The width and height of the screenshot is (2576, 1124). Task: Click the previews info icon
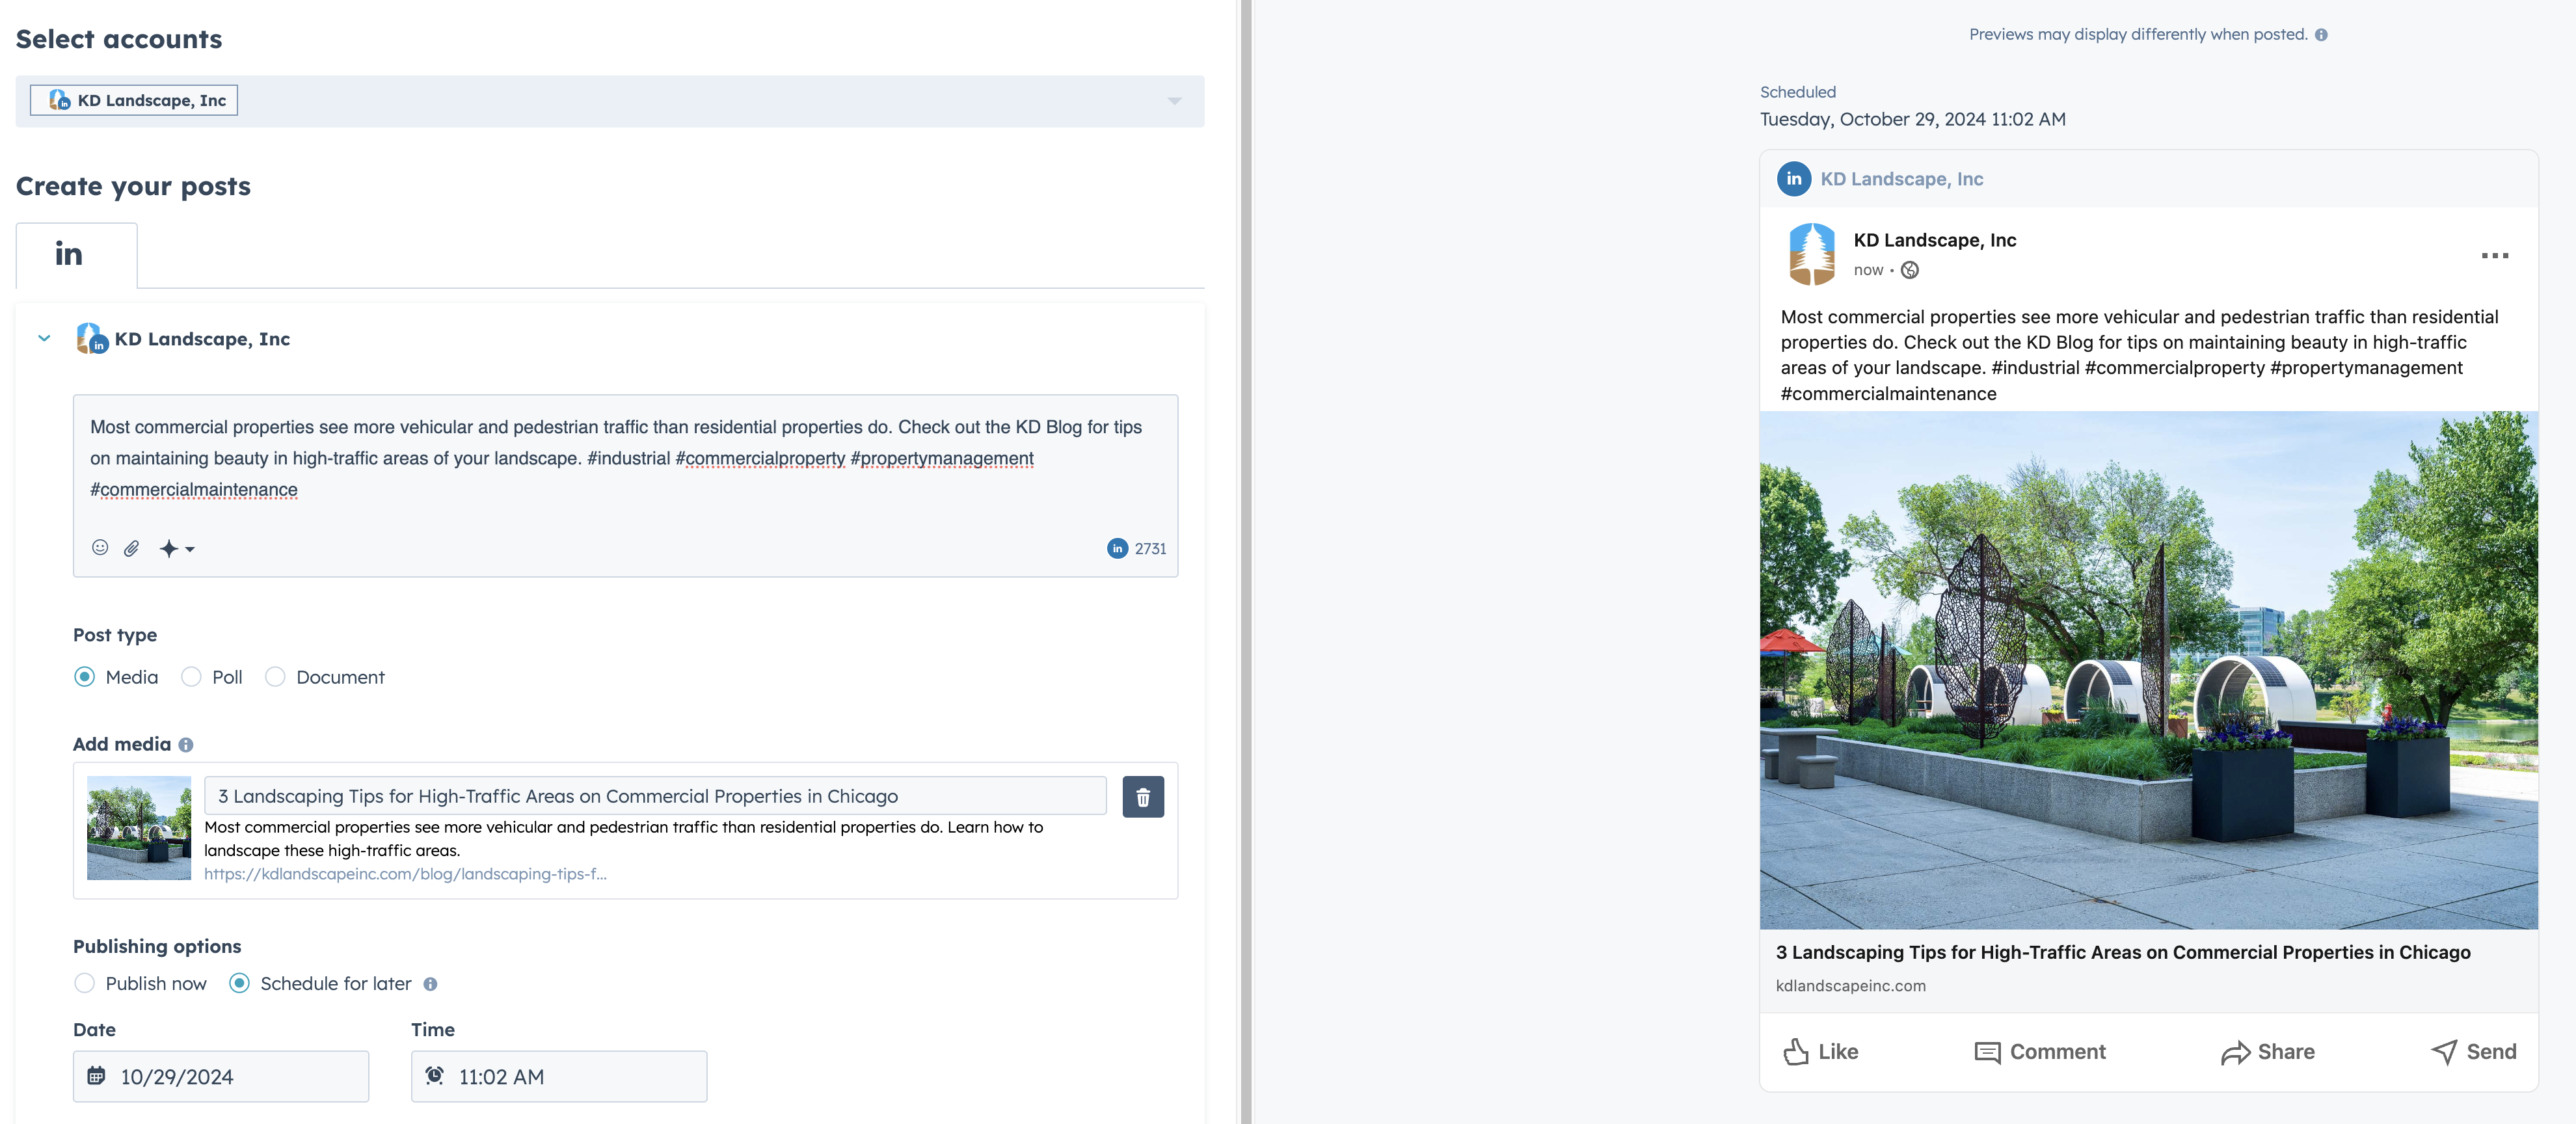point(2321,35)
